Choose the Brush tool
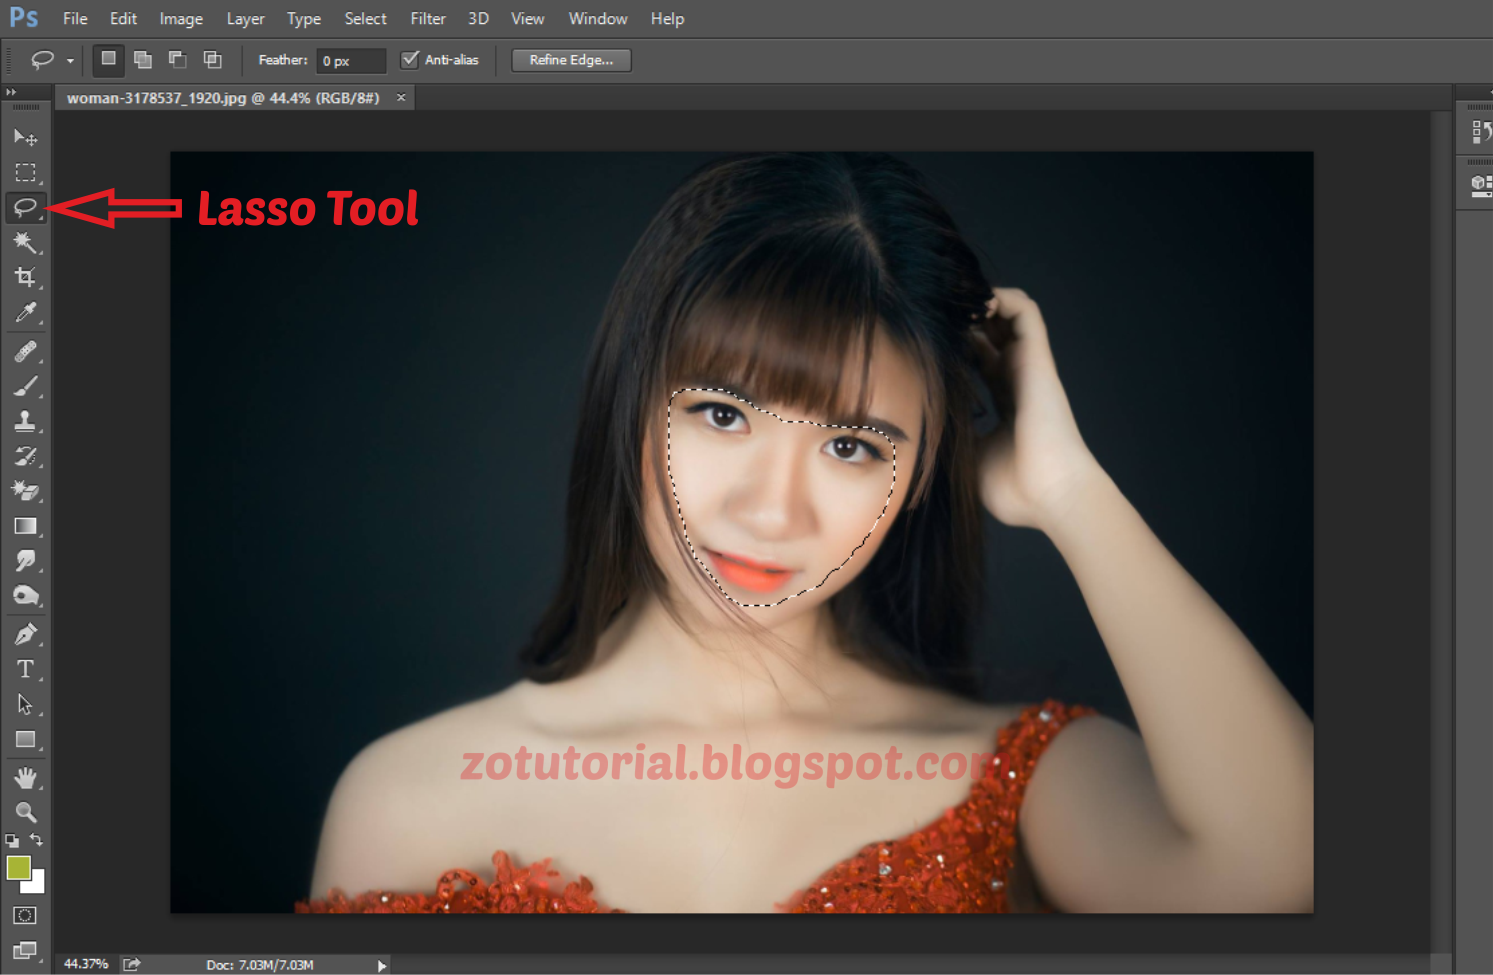The width and height of the screenshot is (1493, 975). pyautogui.click(x=25, y=386)
